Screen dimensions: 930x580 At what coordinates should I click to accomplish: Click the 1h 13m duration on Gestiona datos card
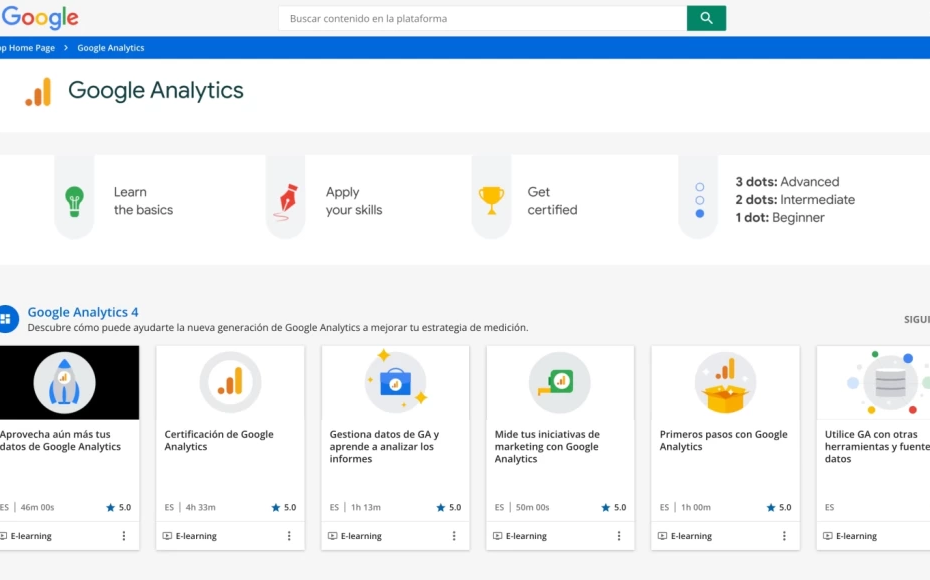pos(366,508)
